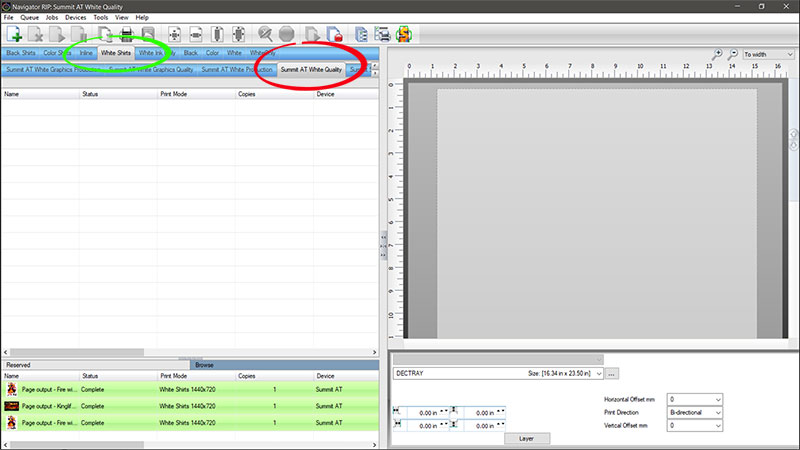The width and height of the screenshot is (800, 450).
Task: Click the Print Mode column header in top list
Action: 196,94
